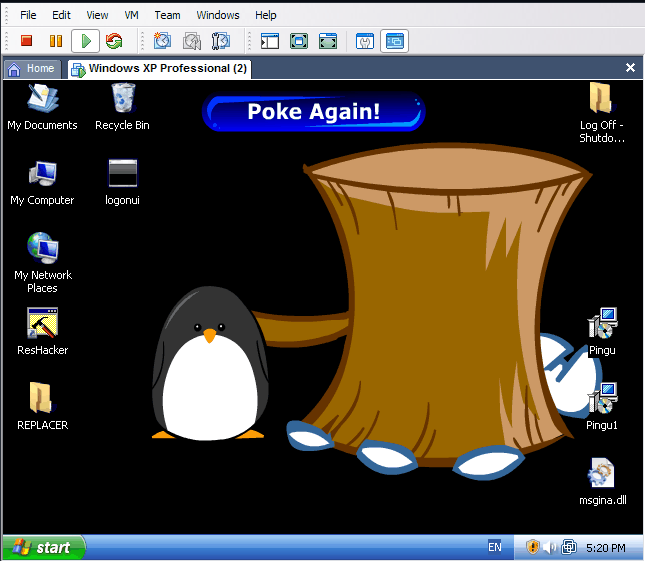Enter full screen mode icon

(299, 41)
